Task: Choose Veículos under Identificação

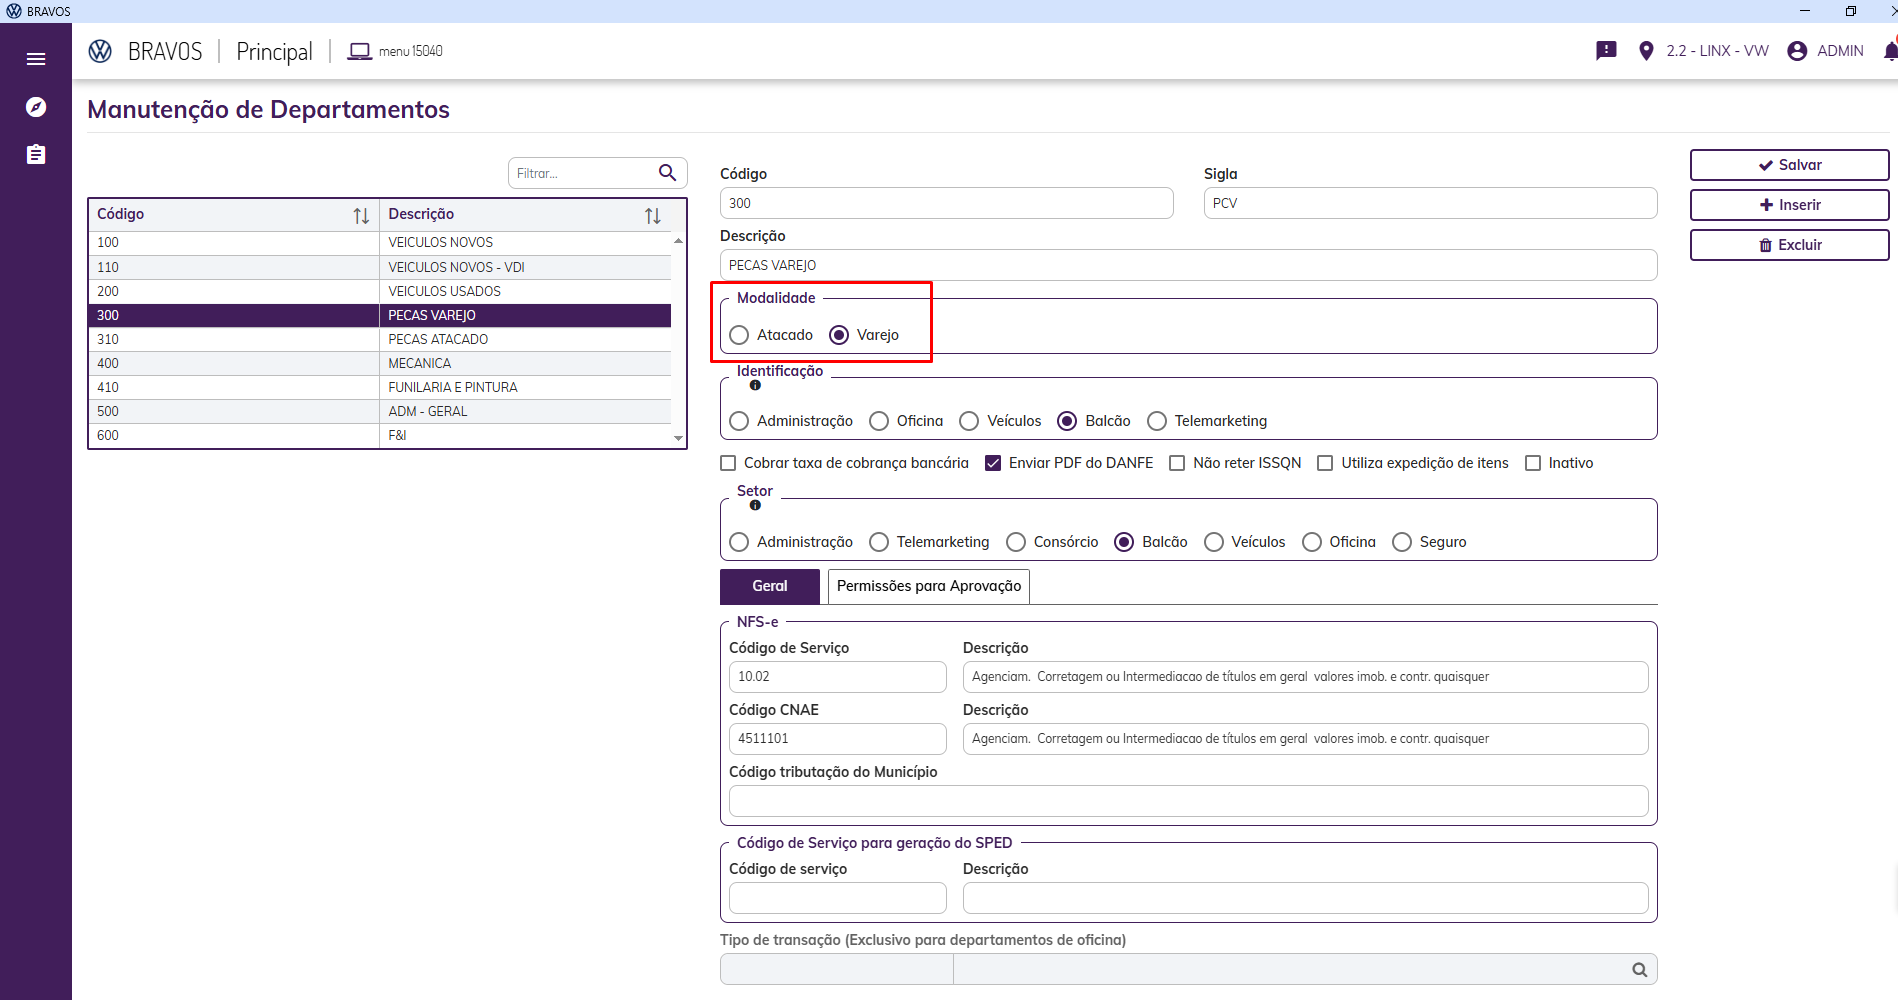Action: click(x=969, y=421)
